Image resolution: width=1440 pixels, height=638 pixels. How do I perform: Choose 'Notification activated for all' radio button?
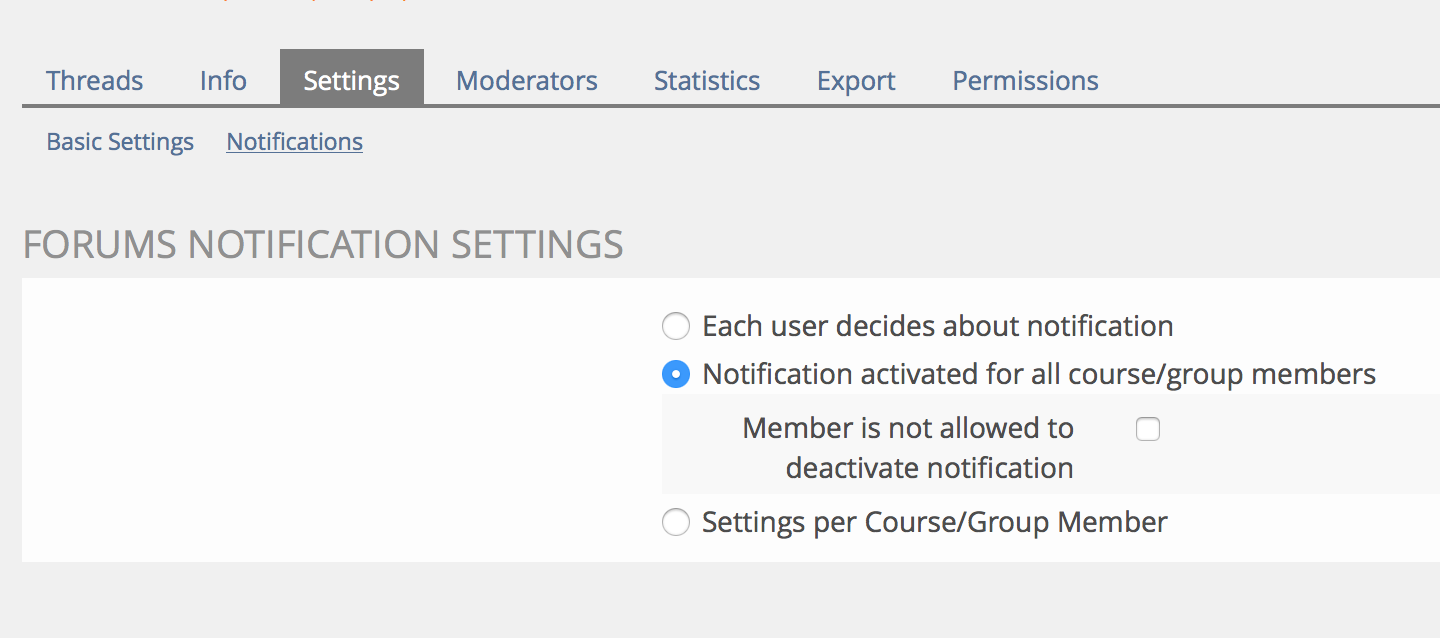(x=676, y=375)
